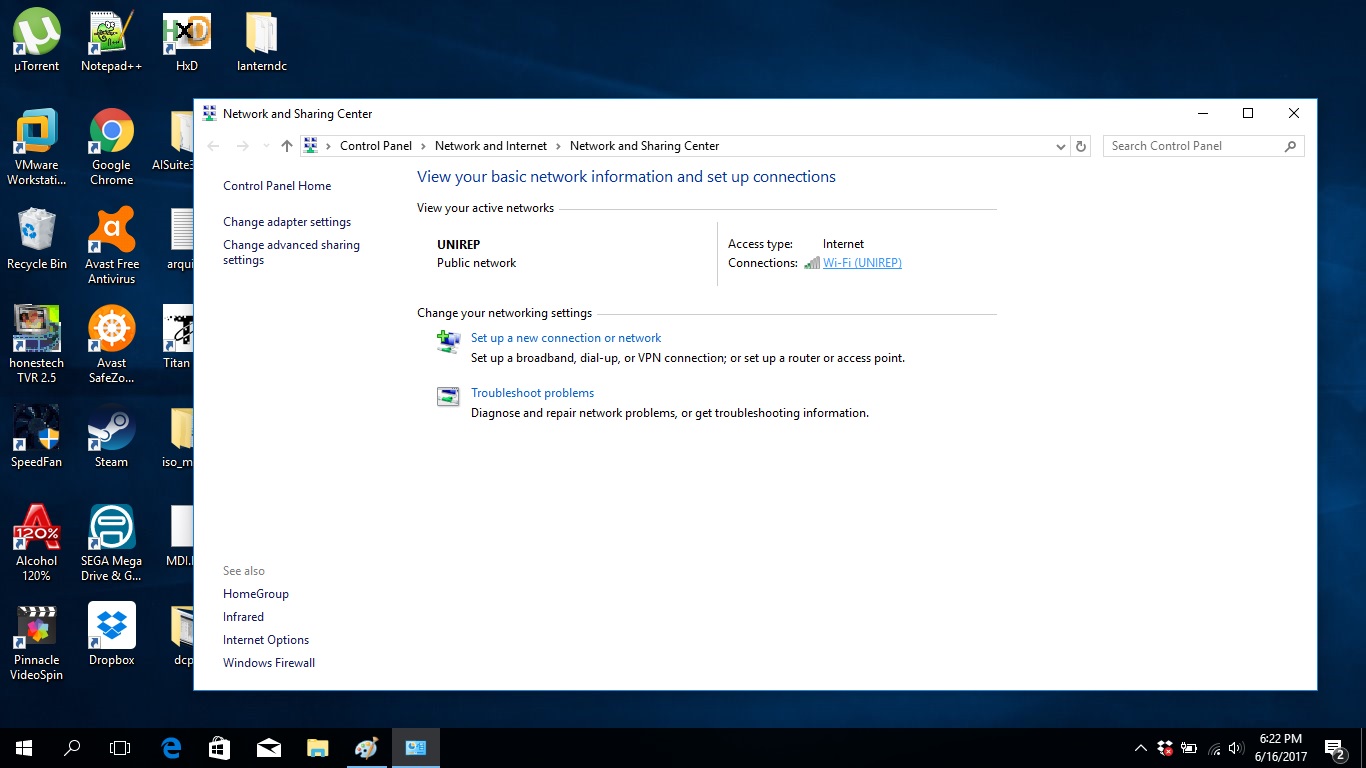Open Infrared under See also
Viewport: 1366px width, 768px height.
coord(243,617)
